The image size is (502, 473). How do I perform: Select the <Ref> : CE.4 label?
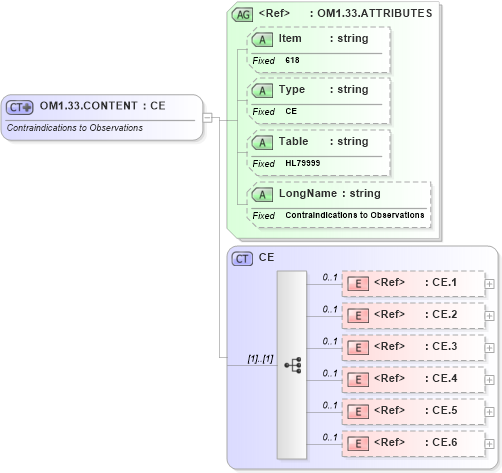pyautogui.click(x=415, y=378)
